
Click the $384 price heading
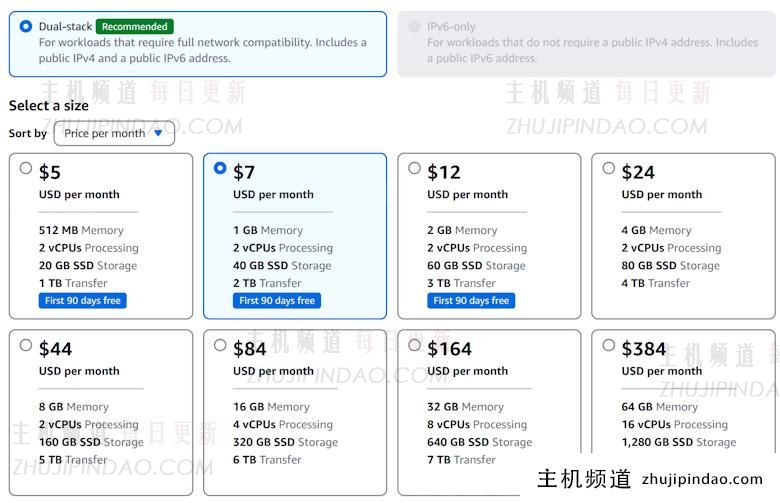pyautogui.click(x=644, y=349)
